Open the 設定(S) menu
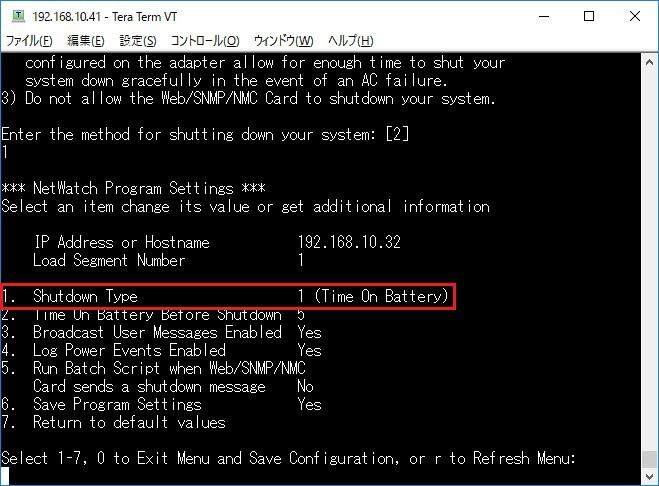This screenshot has height=486, width=659. tap(138, 41)
